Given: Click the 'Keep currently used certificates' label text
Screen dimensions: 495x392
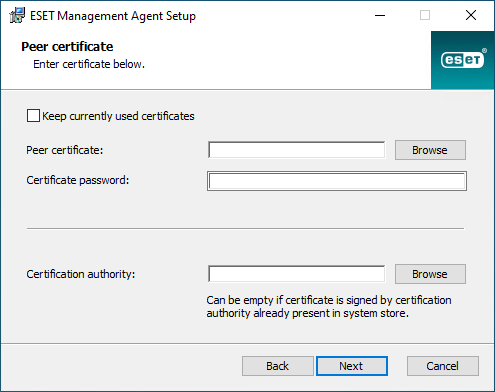Looking at the screenshot, I should coord(118,116).
